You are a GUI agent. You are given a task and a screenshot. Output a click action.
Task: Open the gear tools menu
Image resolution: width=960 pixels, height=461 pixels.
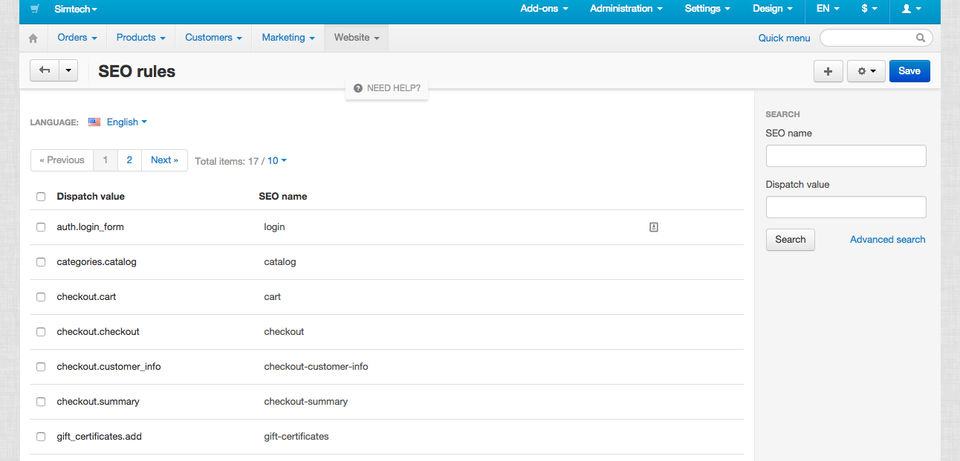click(x=866, y=71)
